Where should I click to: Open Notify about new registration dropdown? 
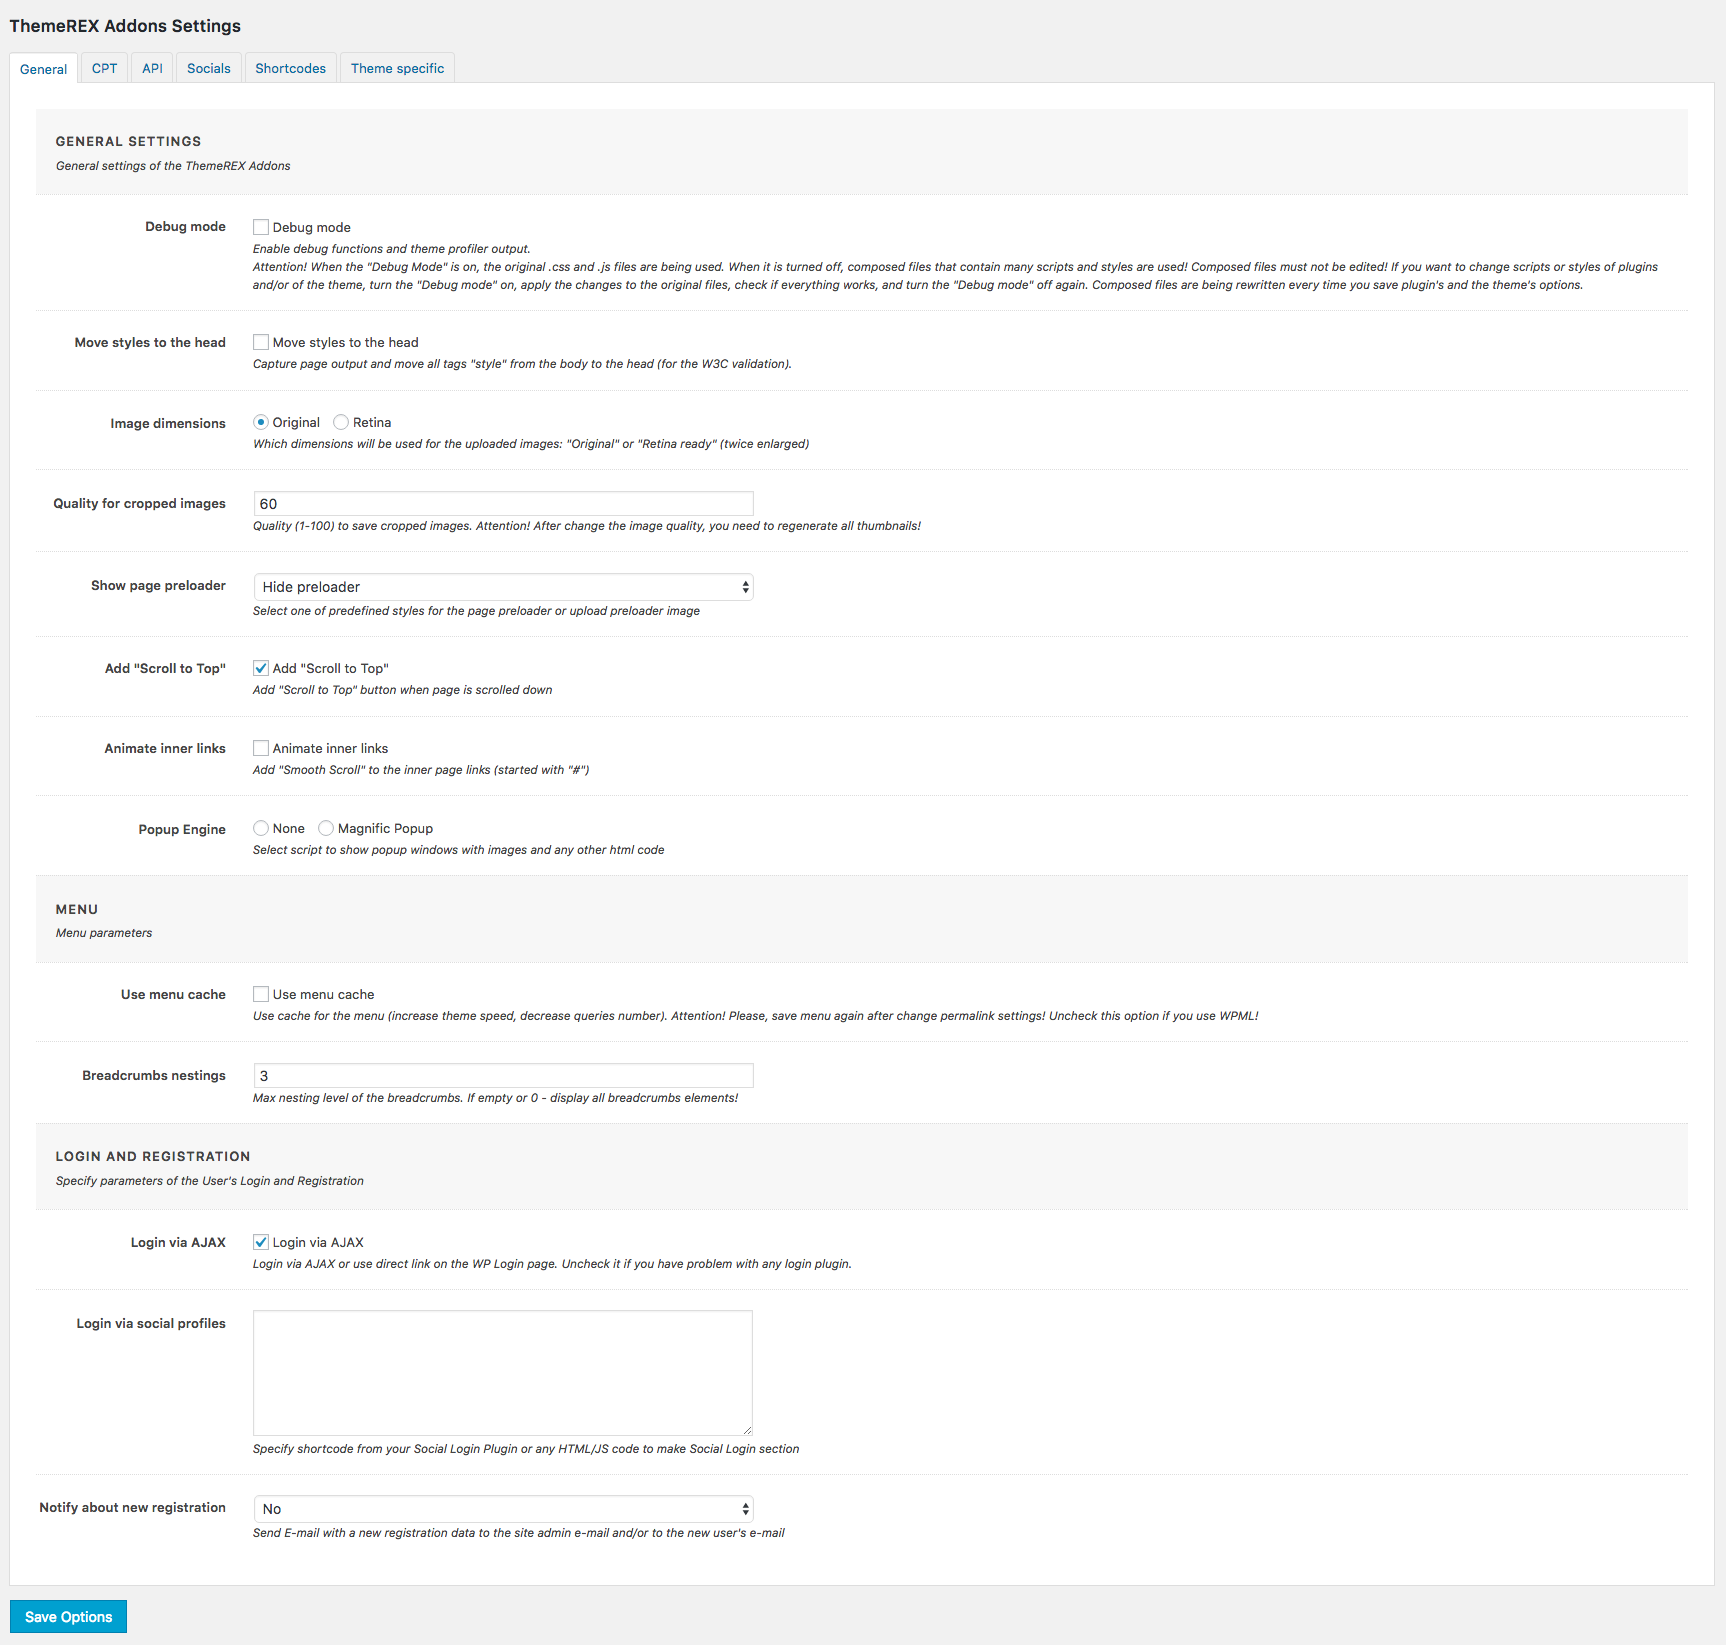click(x=503, y=1509)
